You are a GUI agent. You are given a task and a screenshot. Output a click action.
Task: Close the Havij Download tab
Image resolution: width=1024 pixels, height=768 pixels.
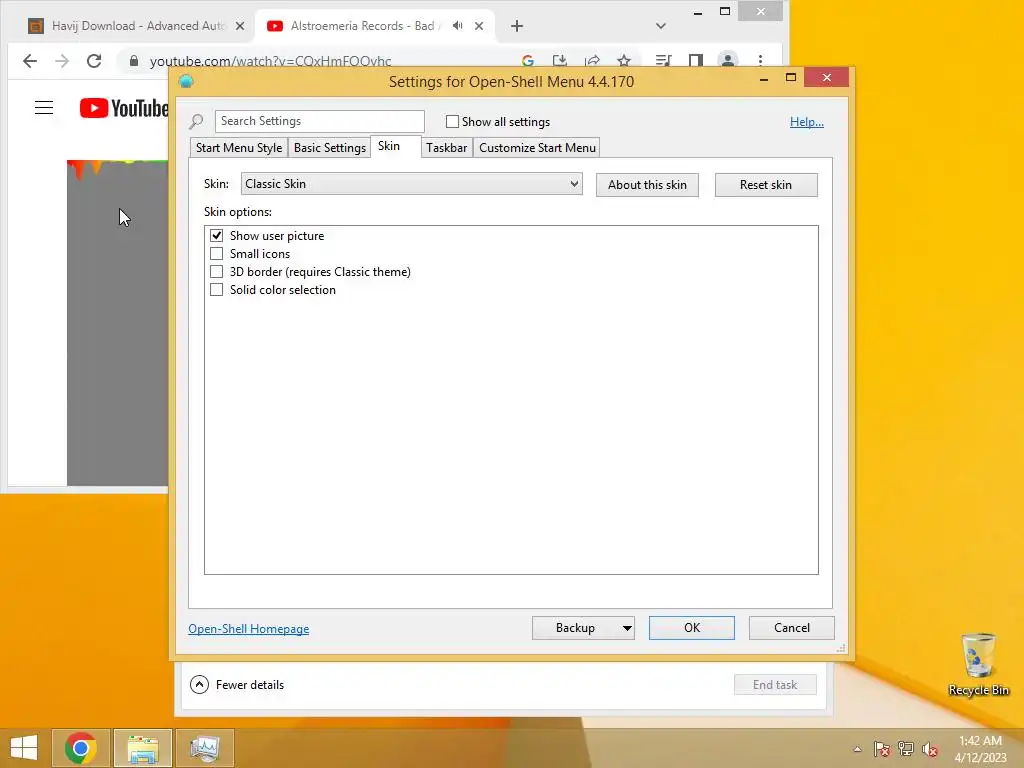coord(240,26)
